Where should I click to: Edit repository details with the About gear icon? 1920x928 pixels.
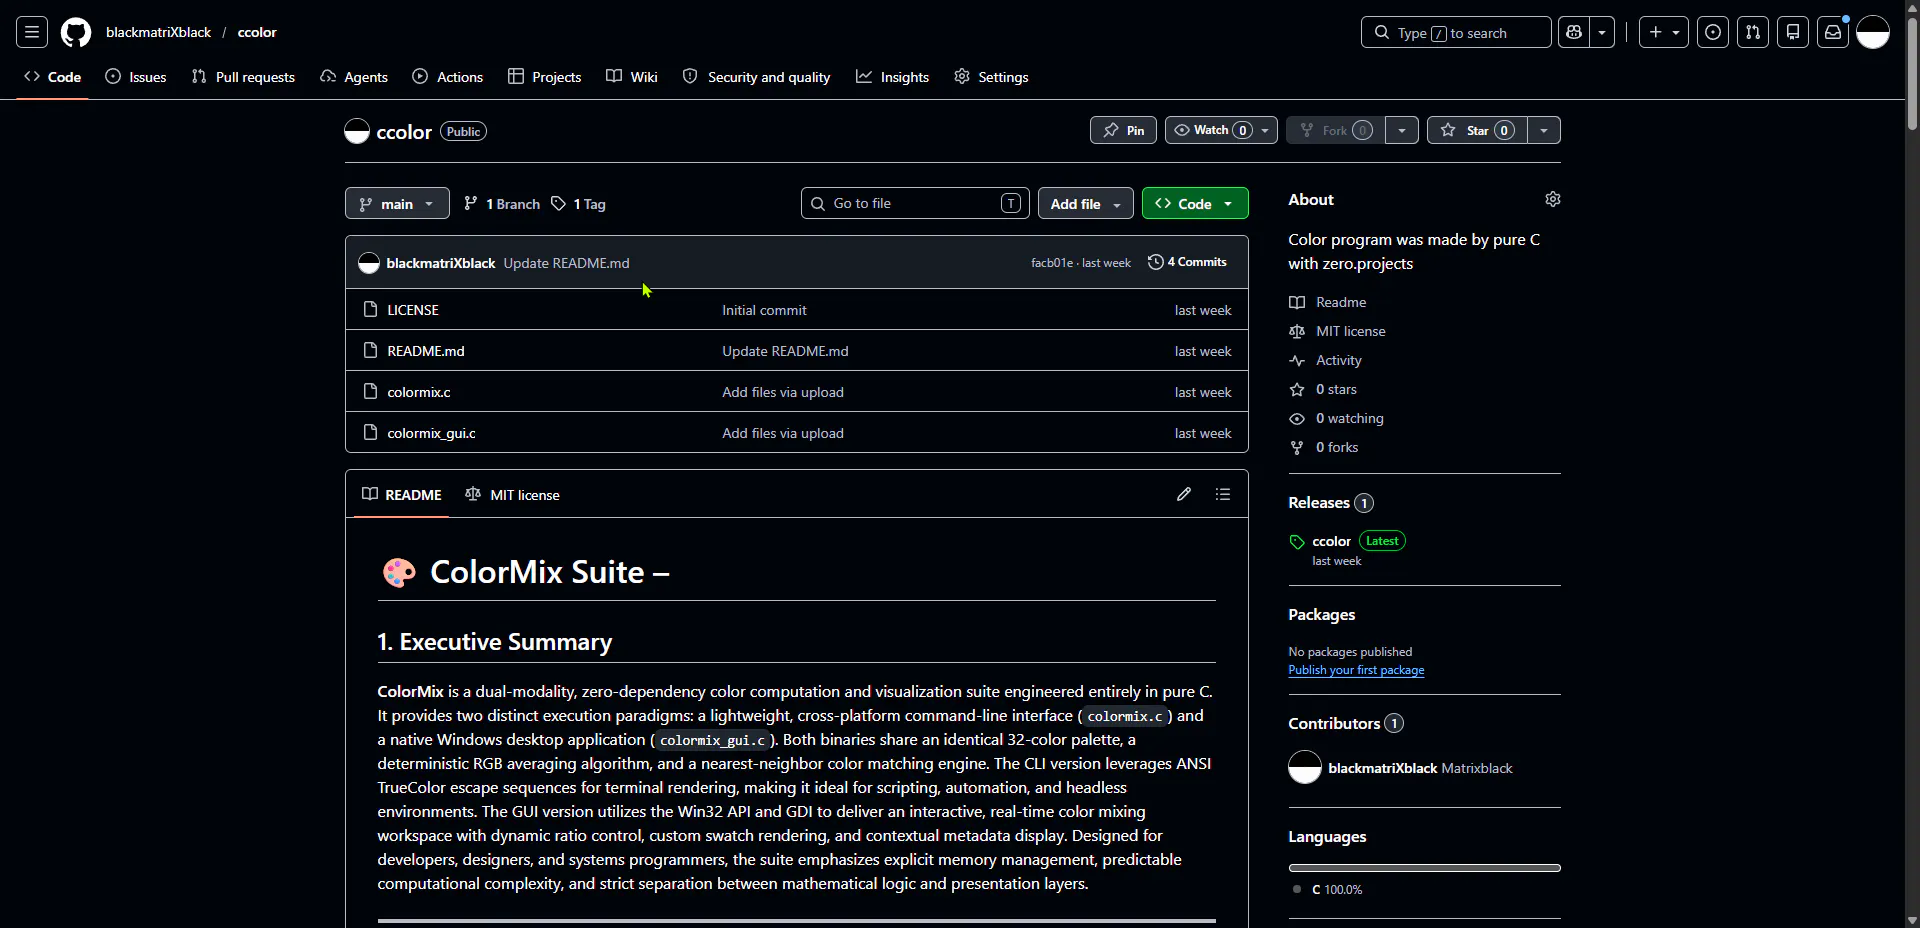point(1553,199)
